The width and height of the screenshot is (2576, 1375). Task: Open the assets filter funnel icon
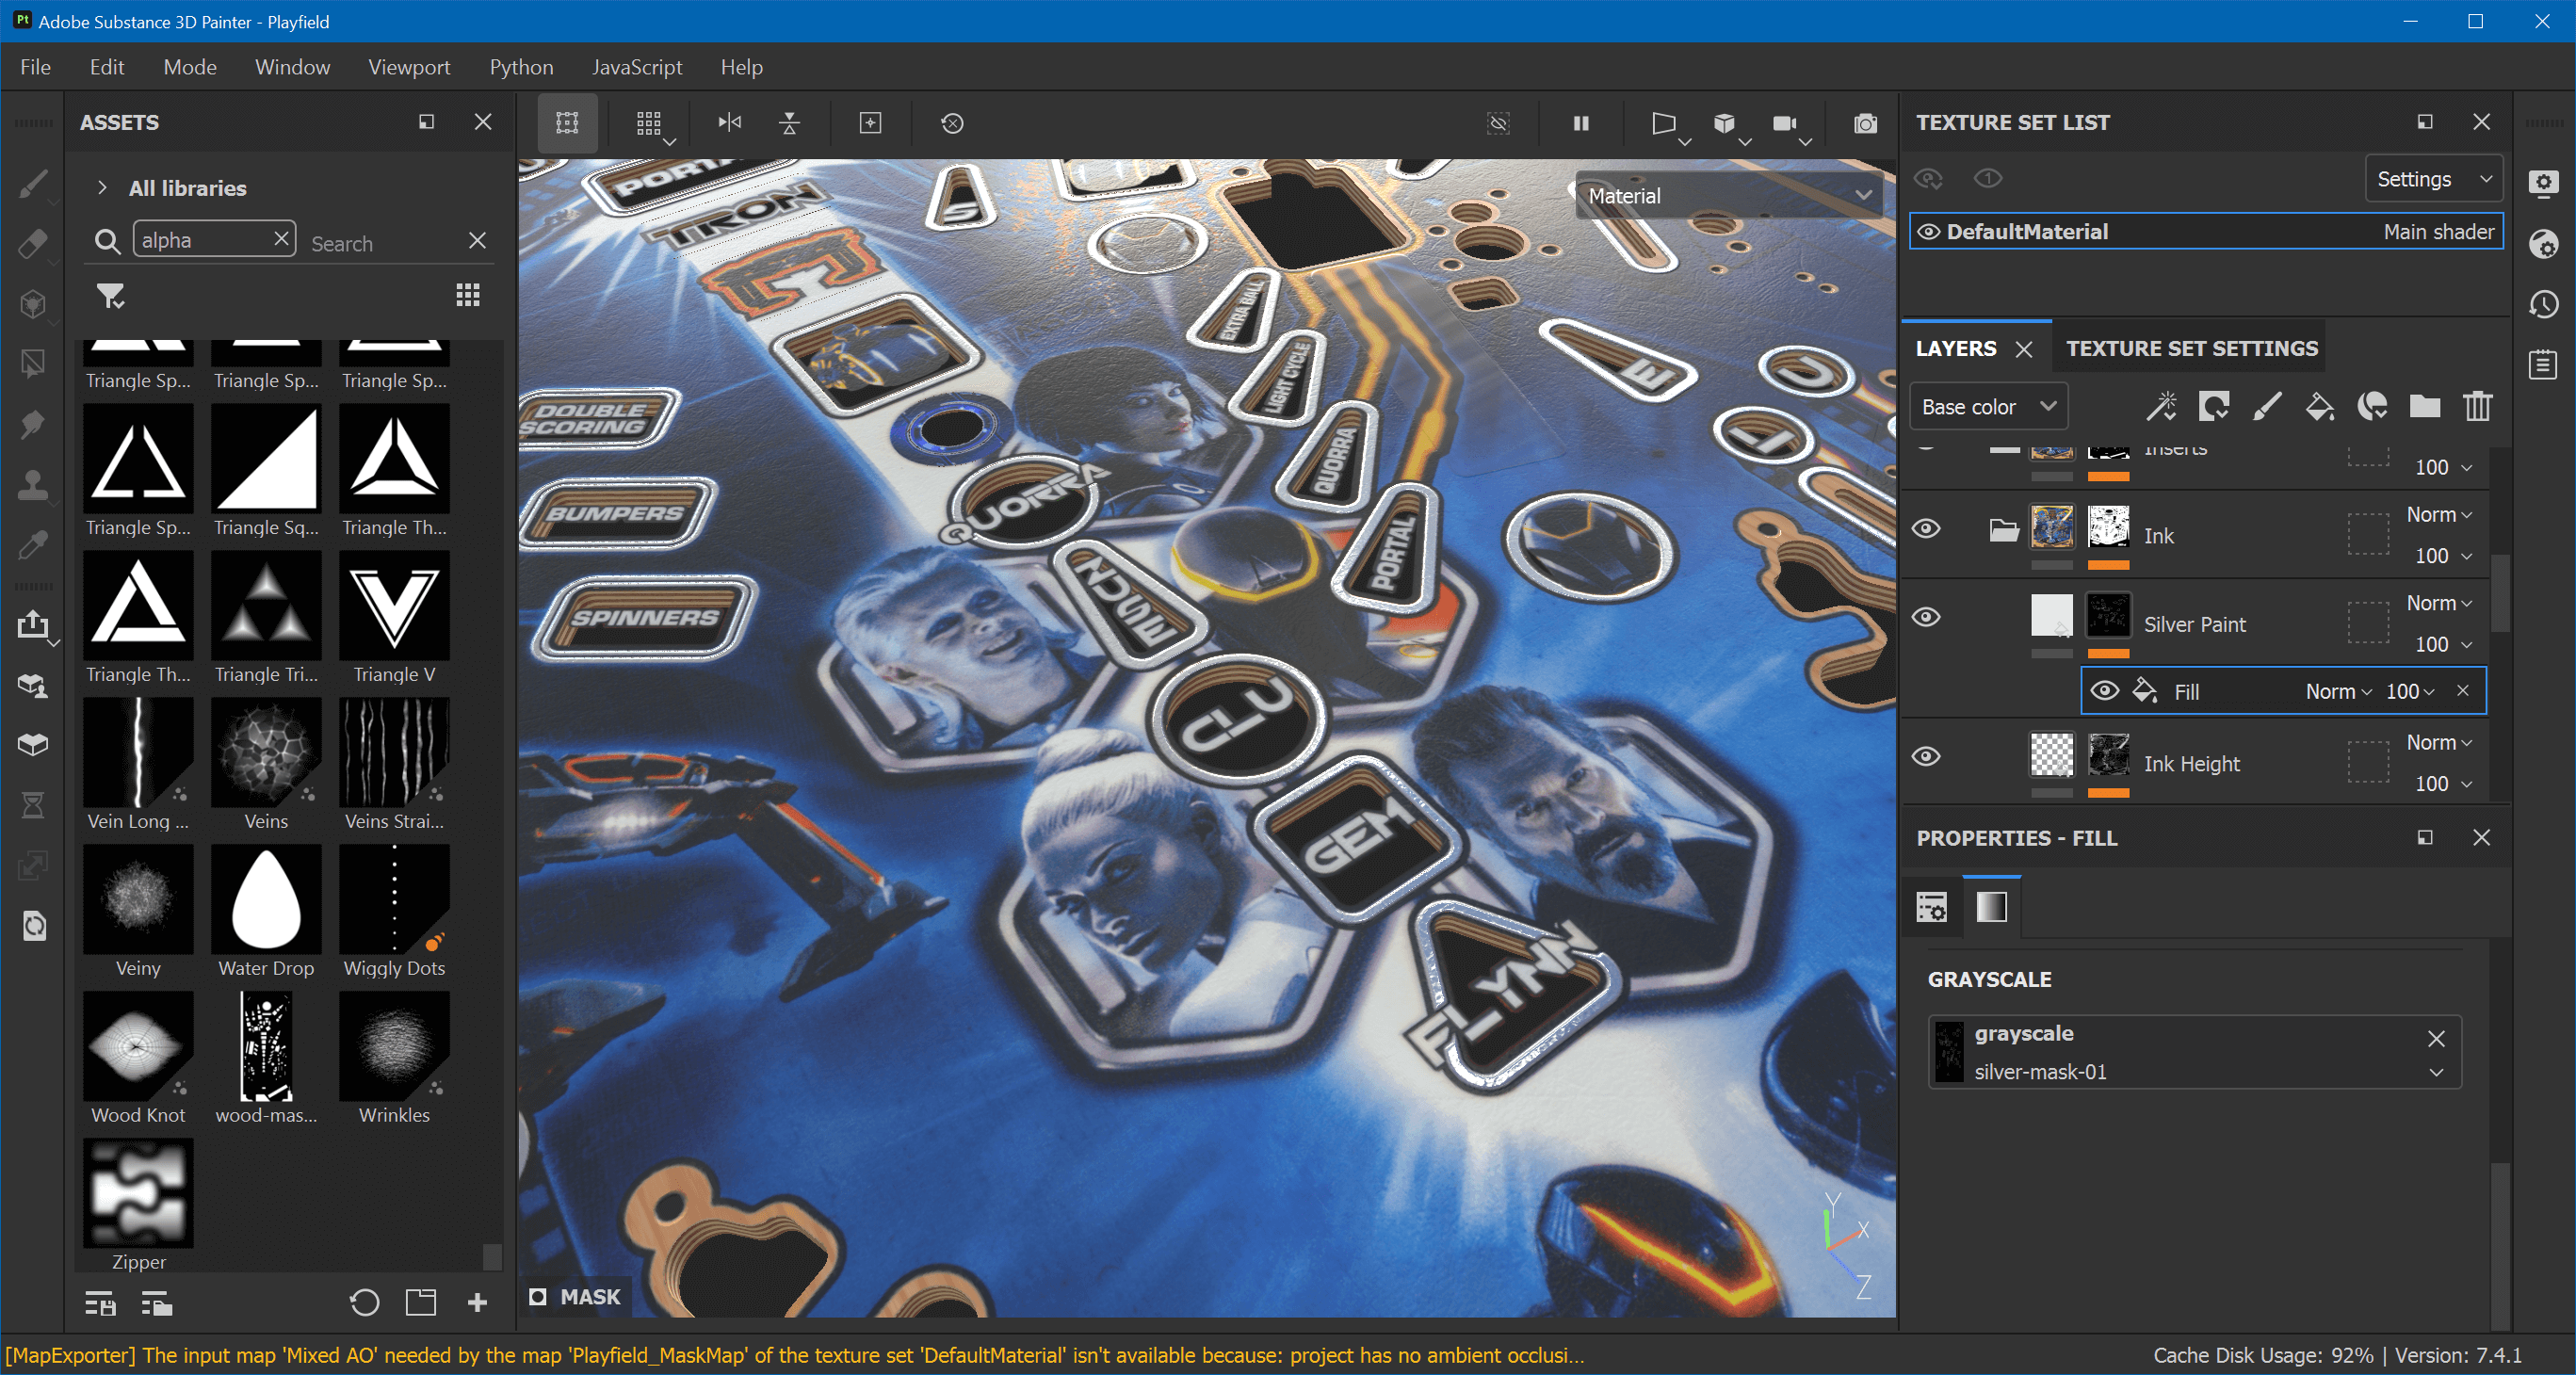pos(110,296)
